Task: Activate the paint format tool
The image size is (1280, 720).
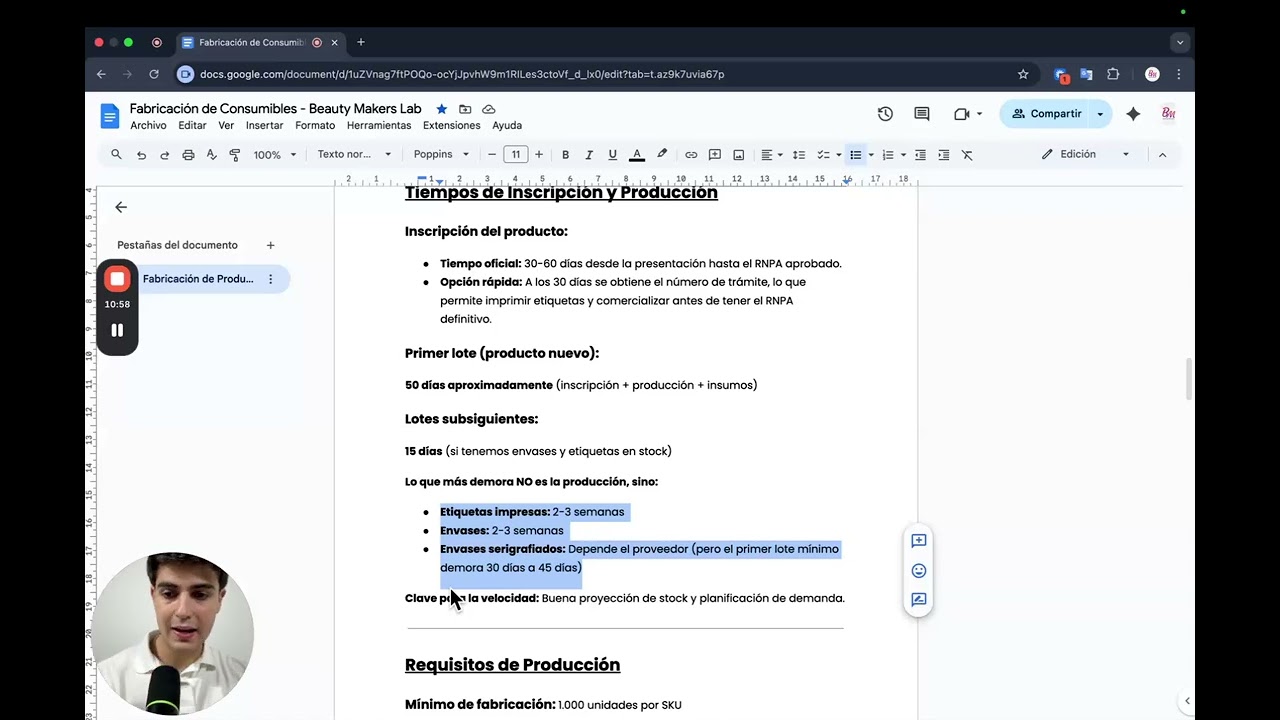Action: [x=235, y=155]
